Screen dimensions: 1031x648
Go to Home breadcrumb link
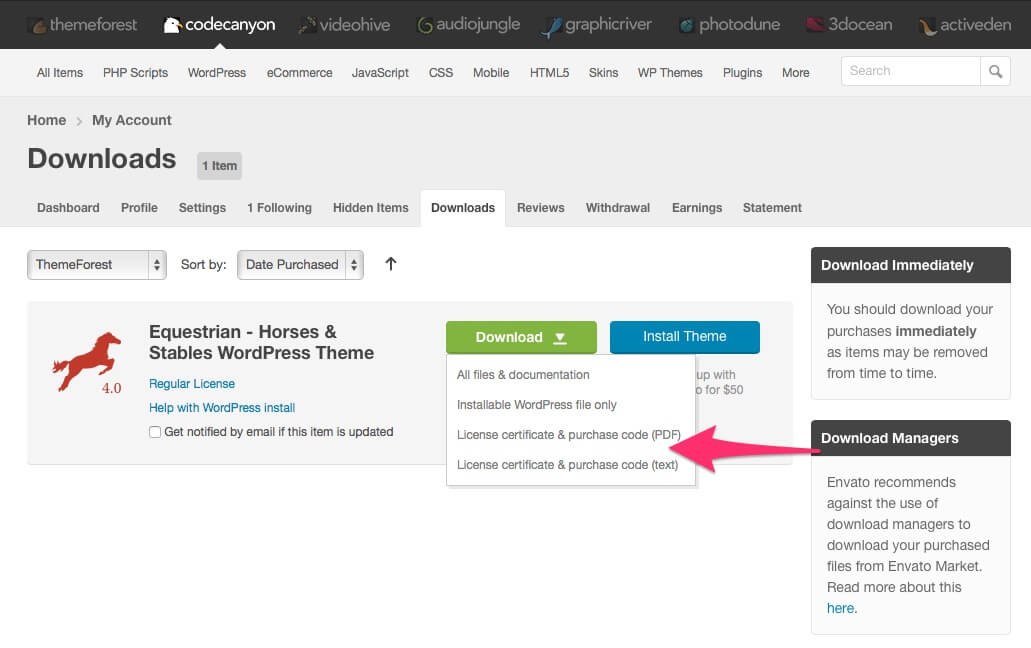pyautogui.click(x=47, y=120)
